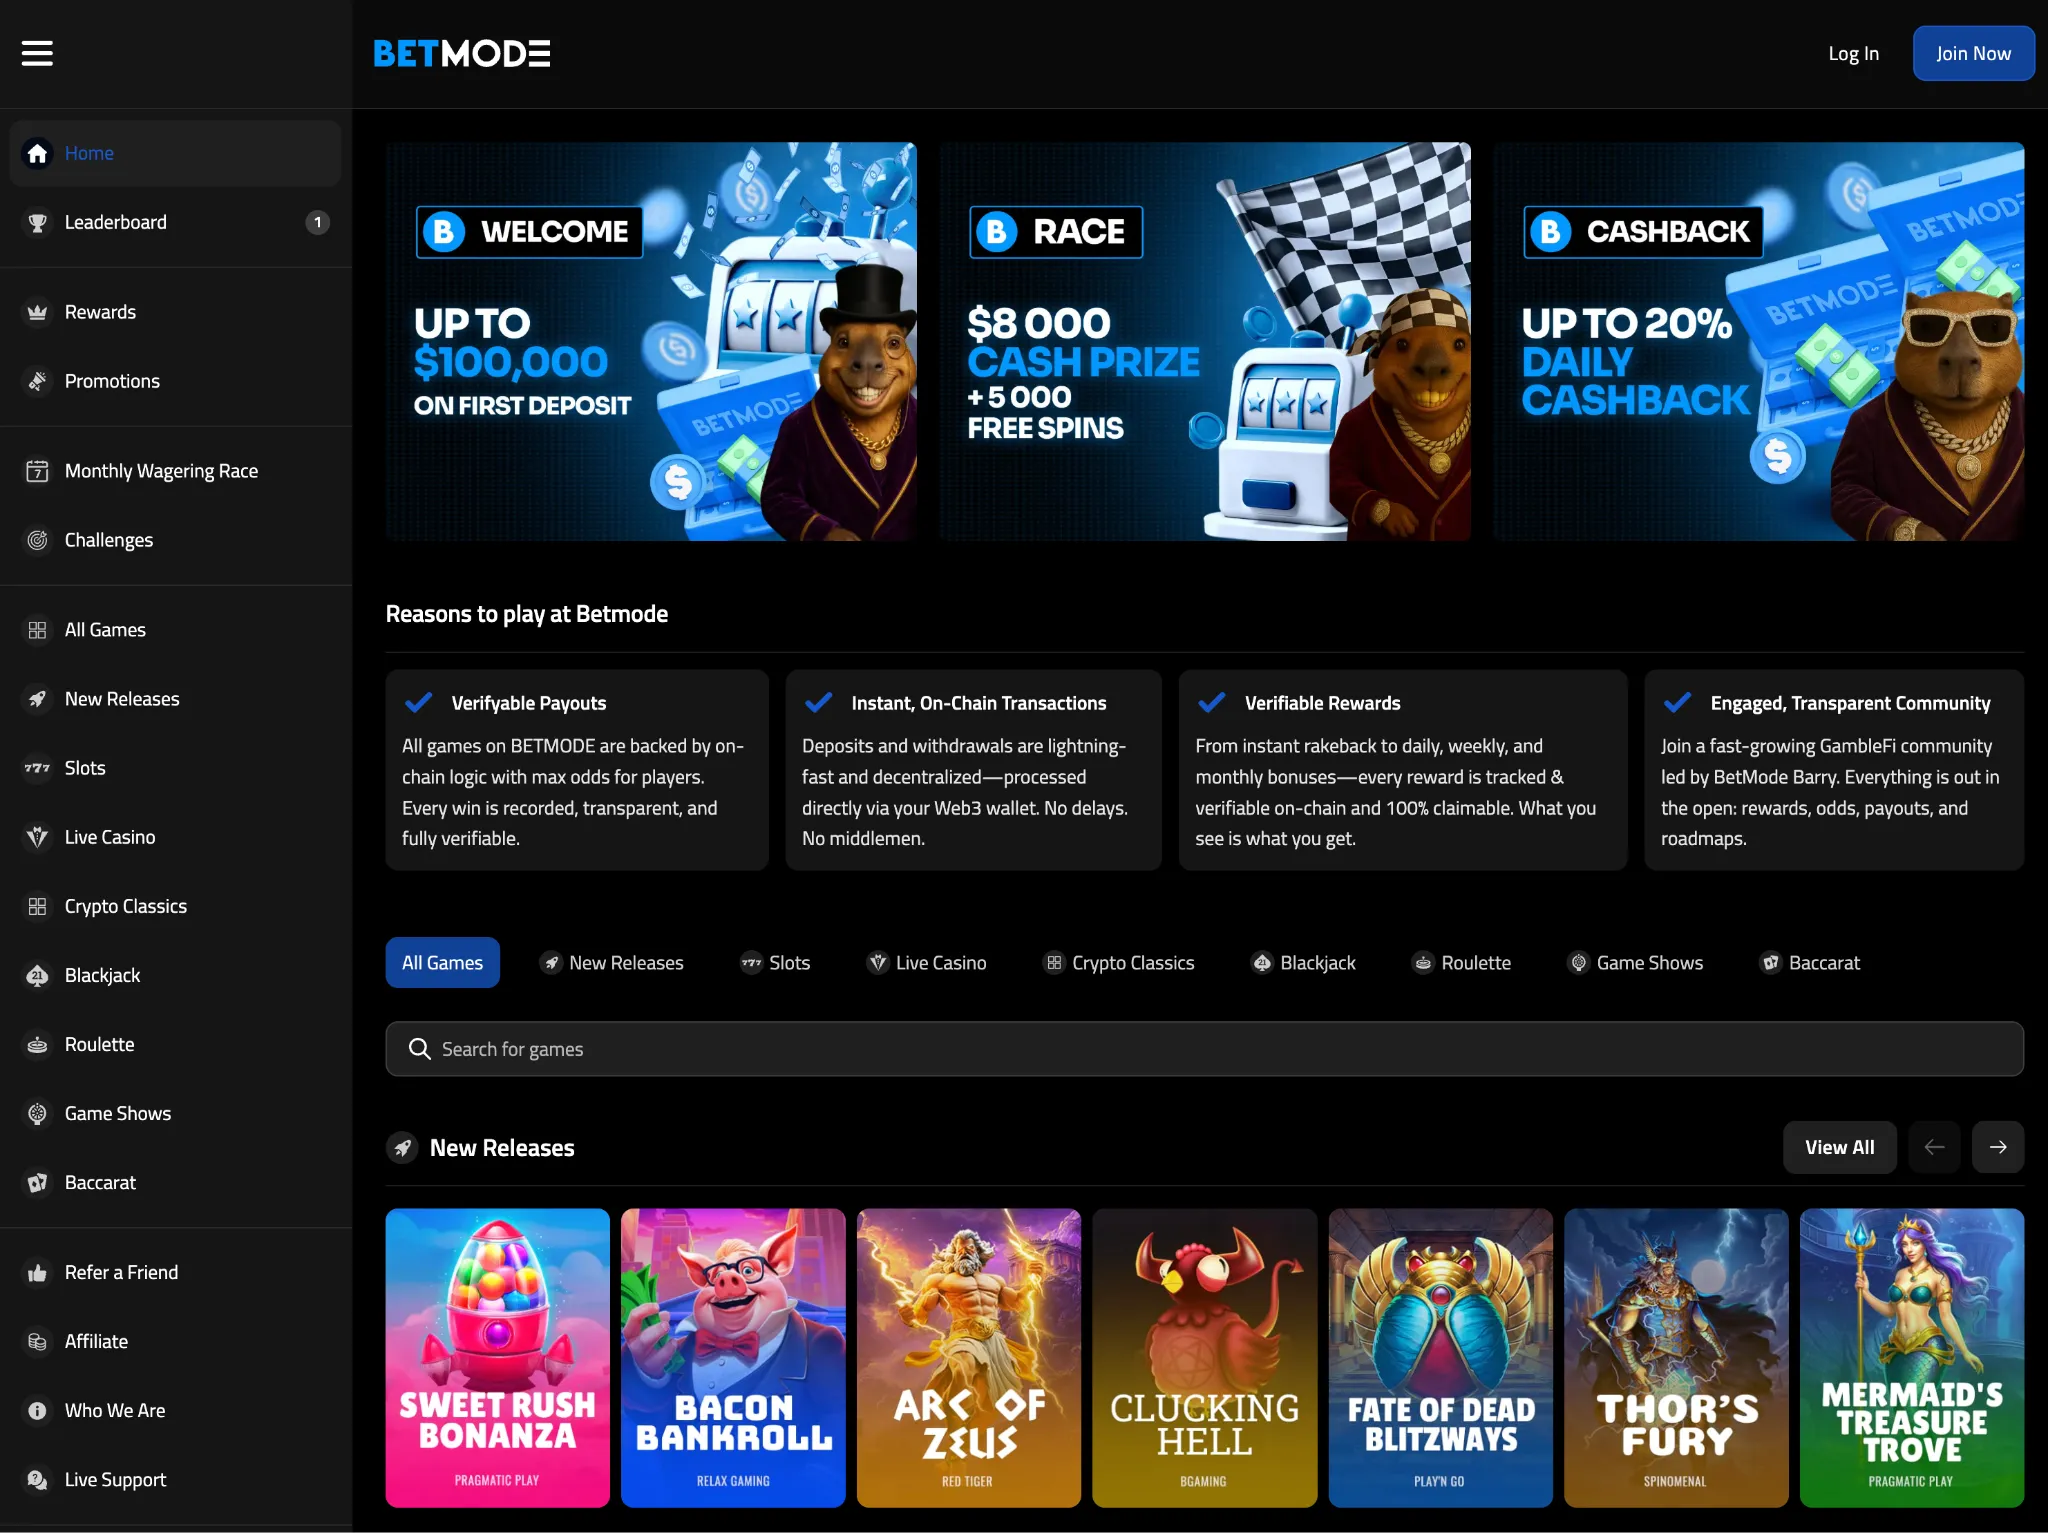Click the Join Now button
2048x1533 pixels.
[x=1972, y=53]
